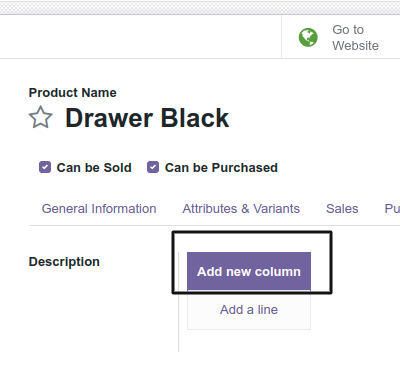This screenshot has height=388, width=400.
Task: Click the green globe website icon
Action: click(x=308, y=37)
